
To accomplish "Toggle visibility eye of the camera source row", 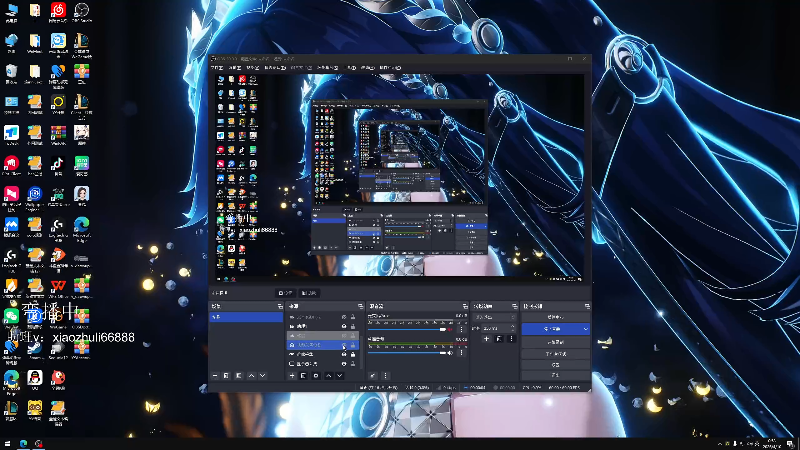I will pyautogui.click(x=344, y=326).
